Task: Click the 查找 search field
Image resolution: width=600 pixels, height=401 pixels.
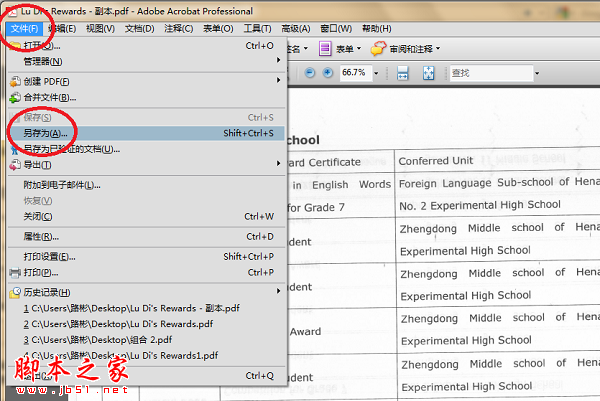Action: (492, 73)
